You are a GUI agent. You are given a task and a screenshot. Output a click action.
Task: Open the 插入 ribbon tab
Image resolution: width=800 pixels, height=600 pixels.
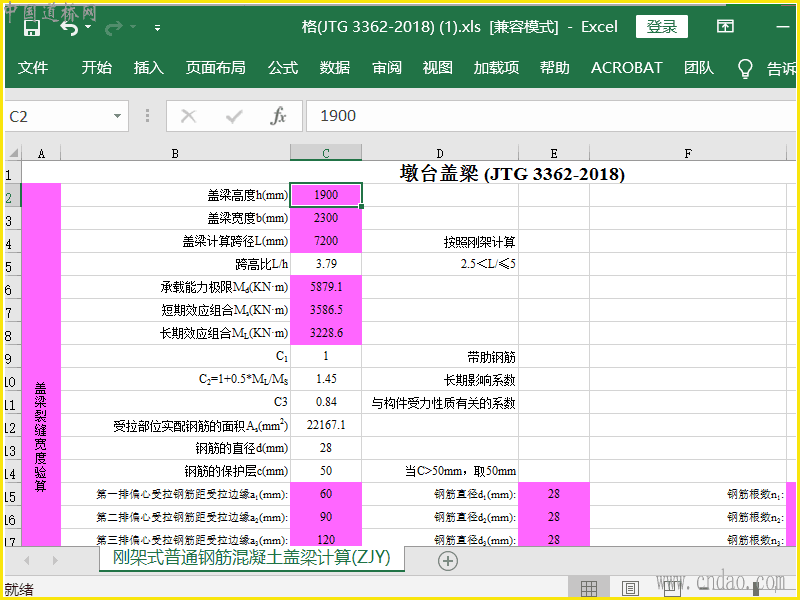pyautogui.click(x=149, y=68)
